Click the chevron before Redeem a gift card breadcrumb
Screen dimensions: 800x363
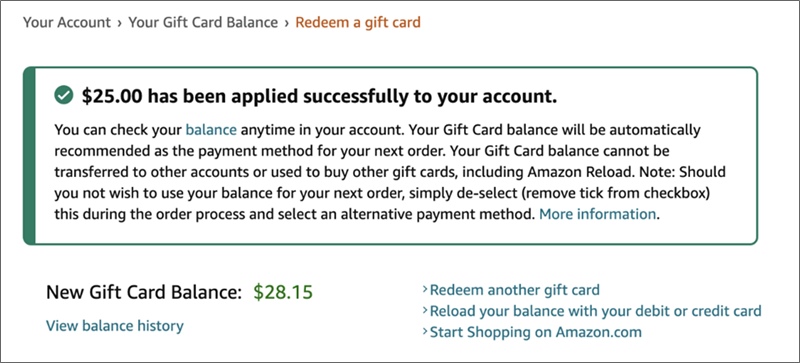pyautogui.click(x=287, y=23)
